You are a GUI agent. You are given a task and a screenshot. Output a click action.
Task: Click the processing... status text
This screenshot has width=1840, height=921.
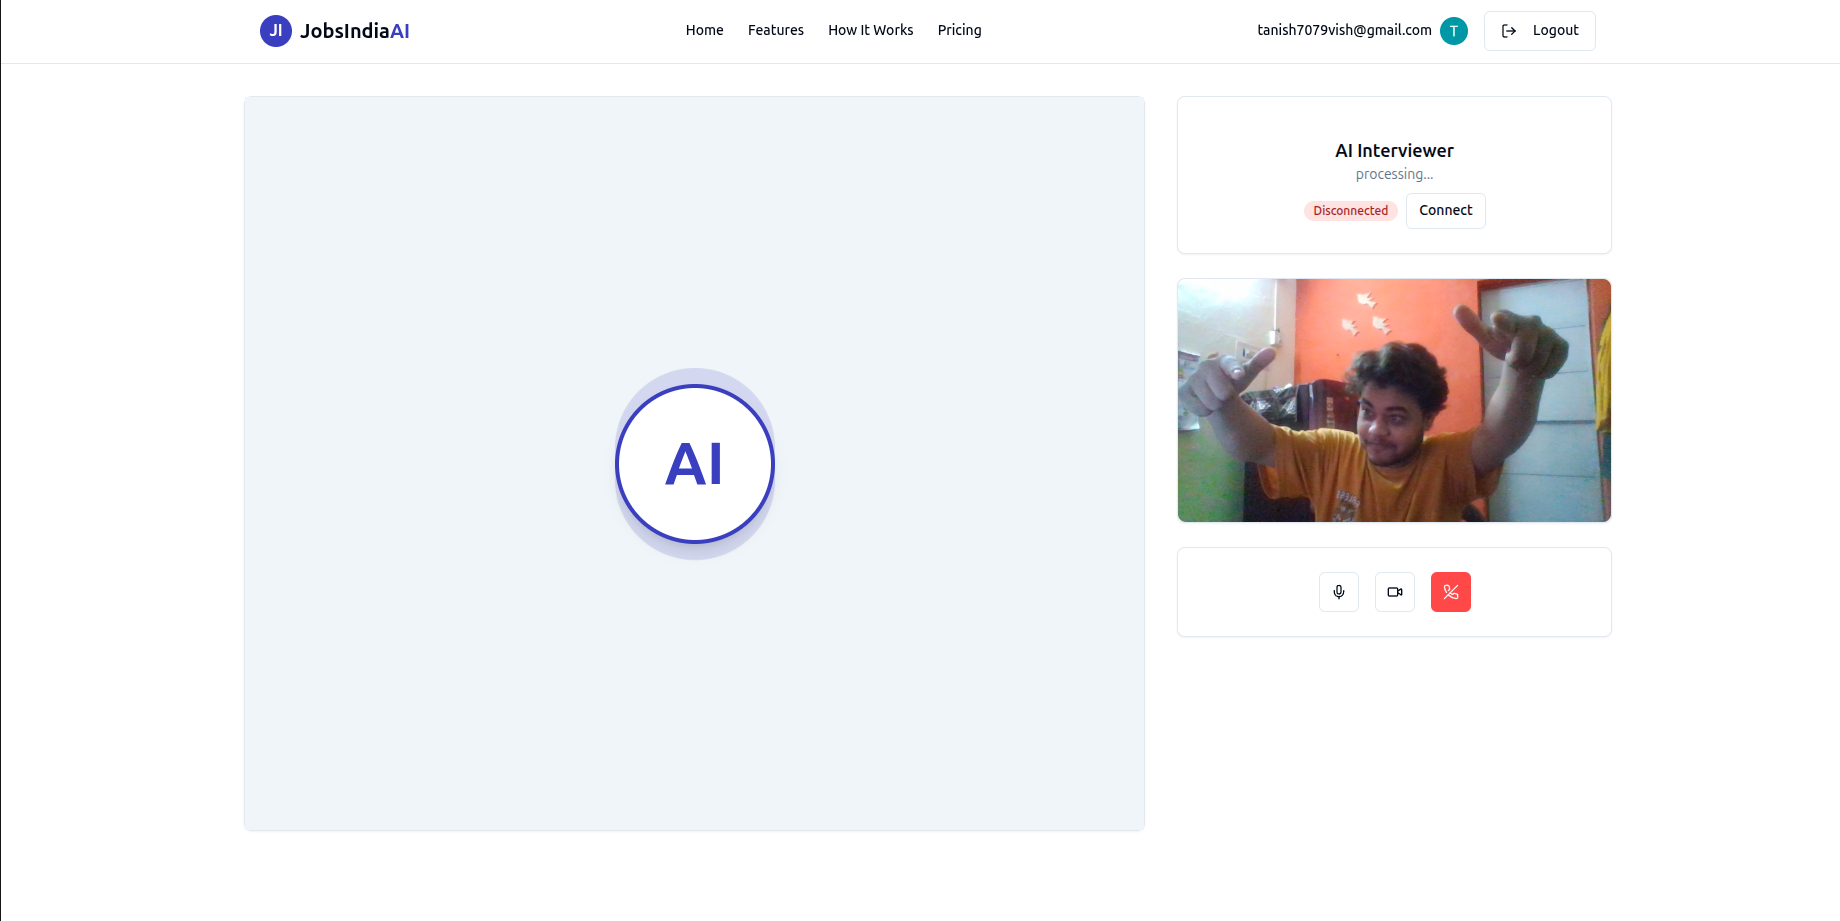(x=1394, y=174)
